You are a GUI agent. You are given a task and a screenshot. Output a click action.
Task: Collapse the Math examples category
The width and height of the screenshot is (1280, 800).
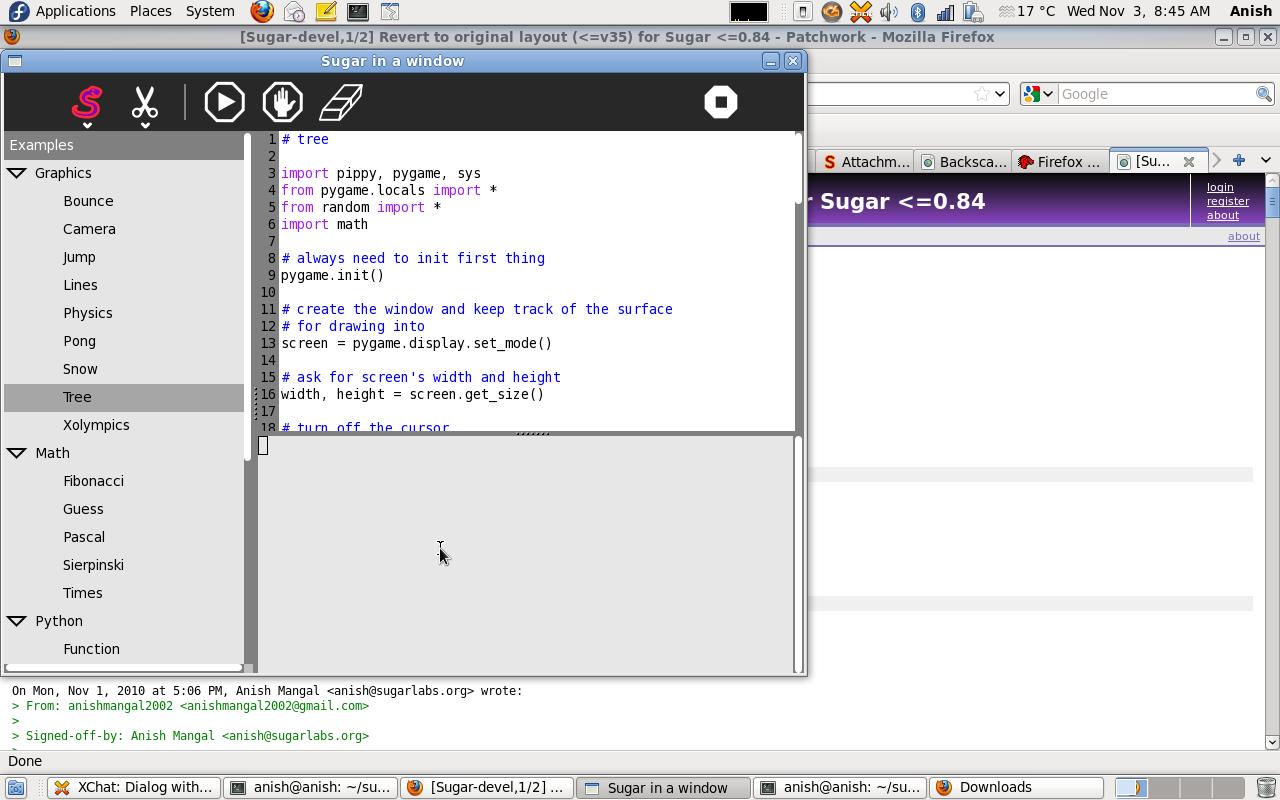17,453
